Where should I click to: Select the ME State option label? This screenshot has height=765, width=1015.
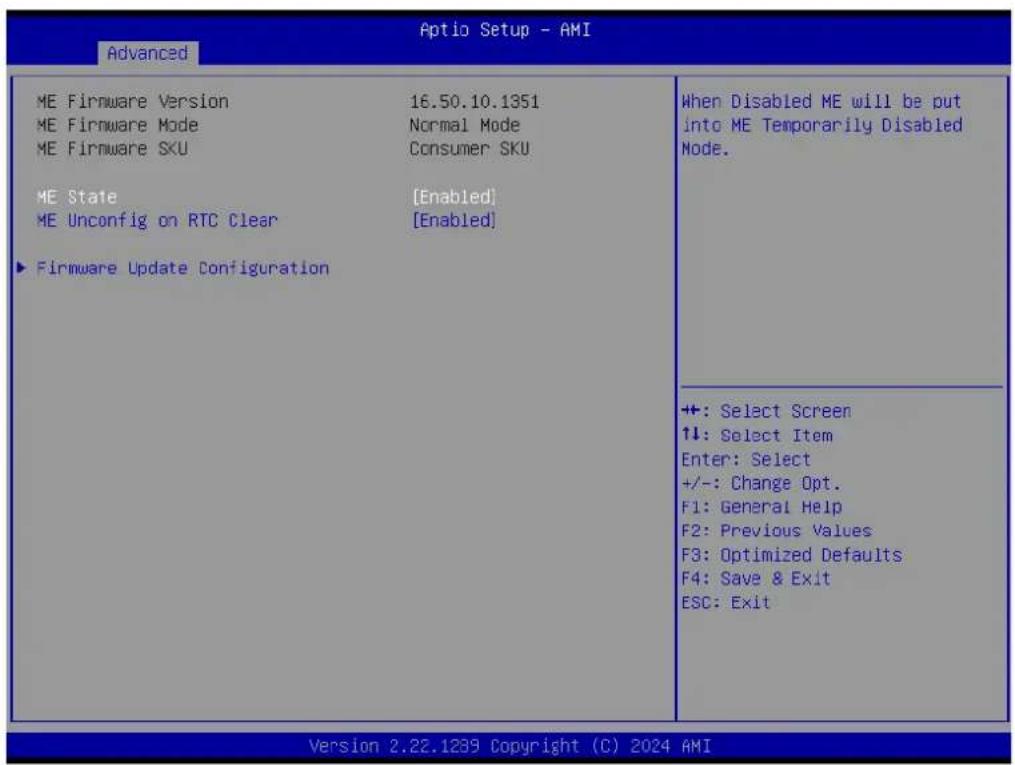(77, 197)
